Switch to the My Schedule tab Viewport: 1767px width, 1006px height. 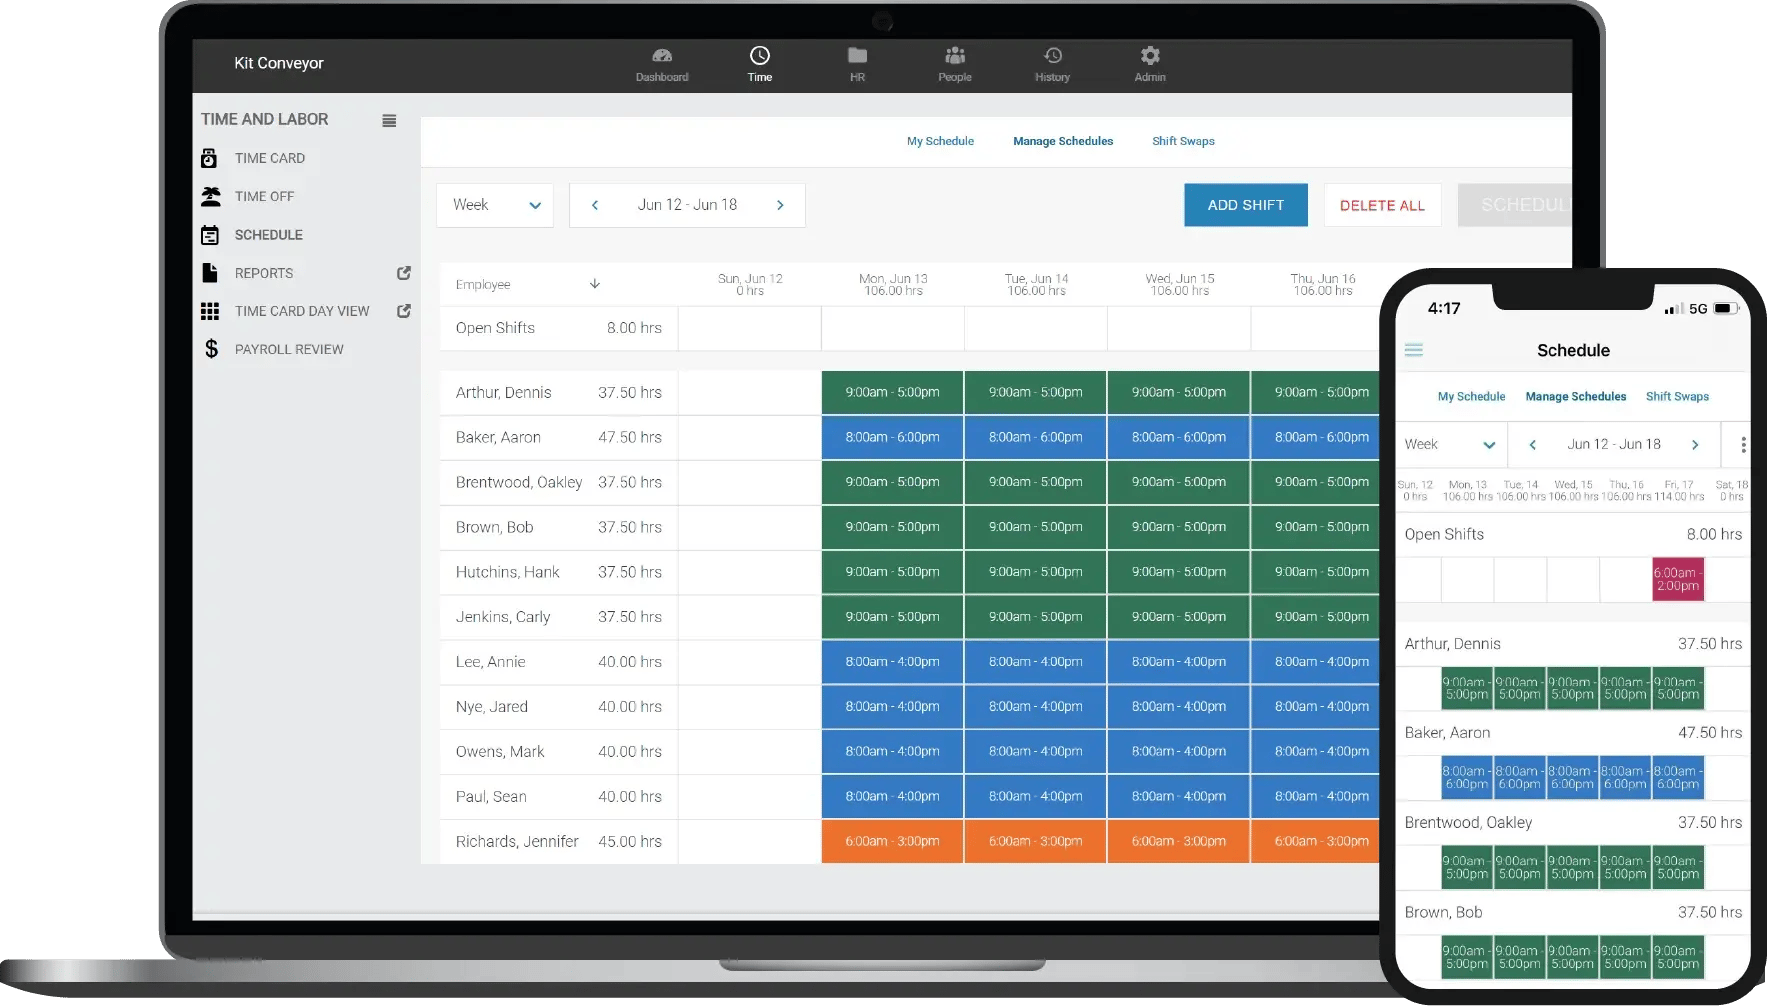pyautogui.click(x=940, y=141)
